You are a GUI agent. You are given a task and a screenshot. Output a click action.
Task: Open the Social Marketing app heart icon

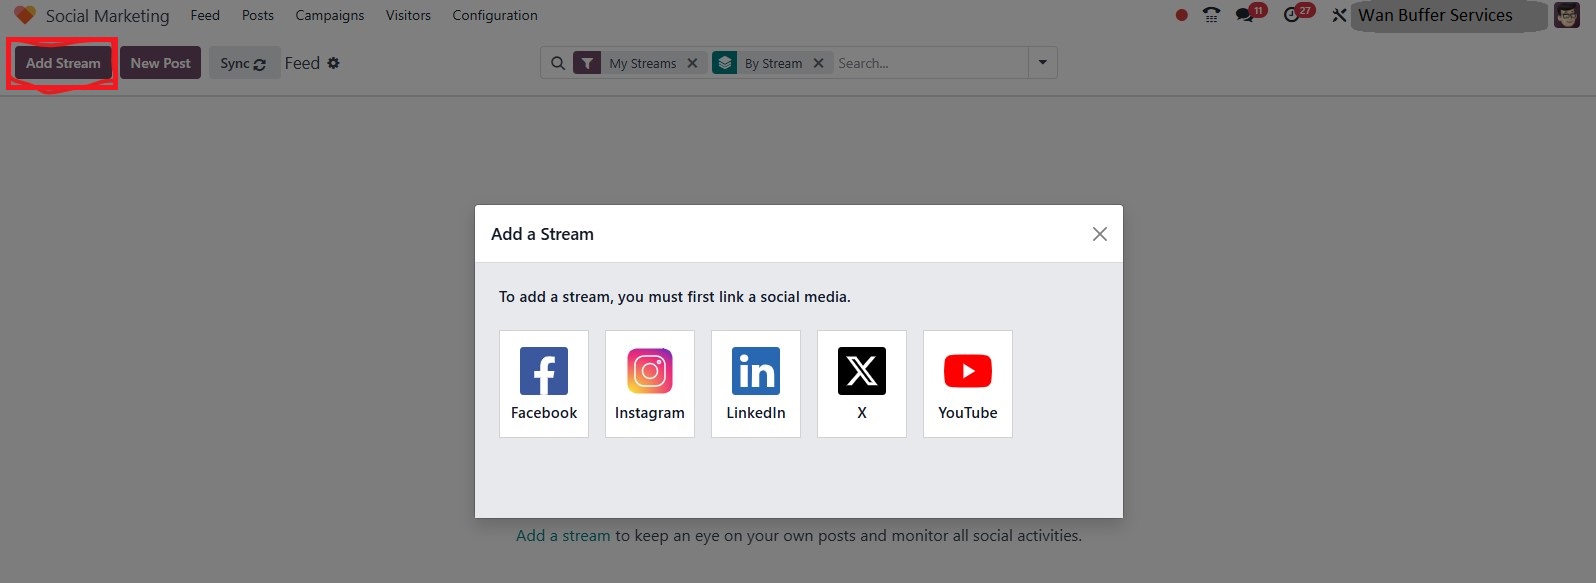pos(24,15)
